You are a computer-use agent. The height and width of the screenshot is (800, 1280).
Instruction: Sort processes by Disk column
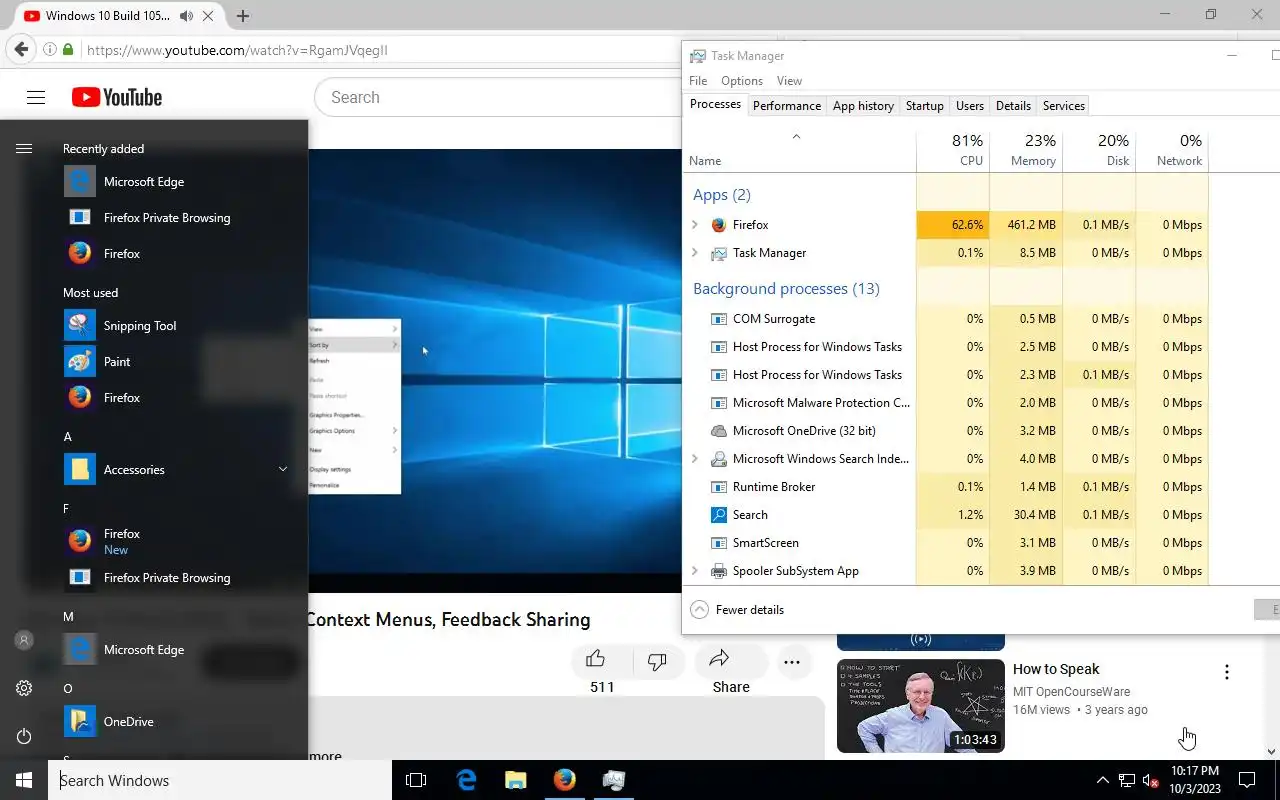click(1099, 150)
